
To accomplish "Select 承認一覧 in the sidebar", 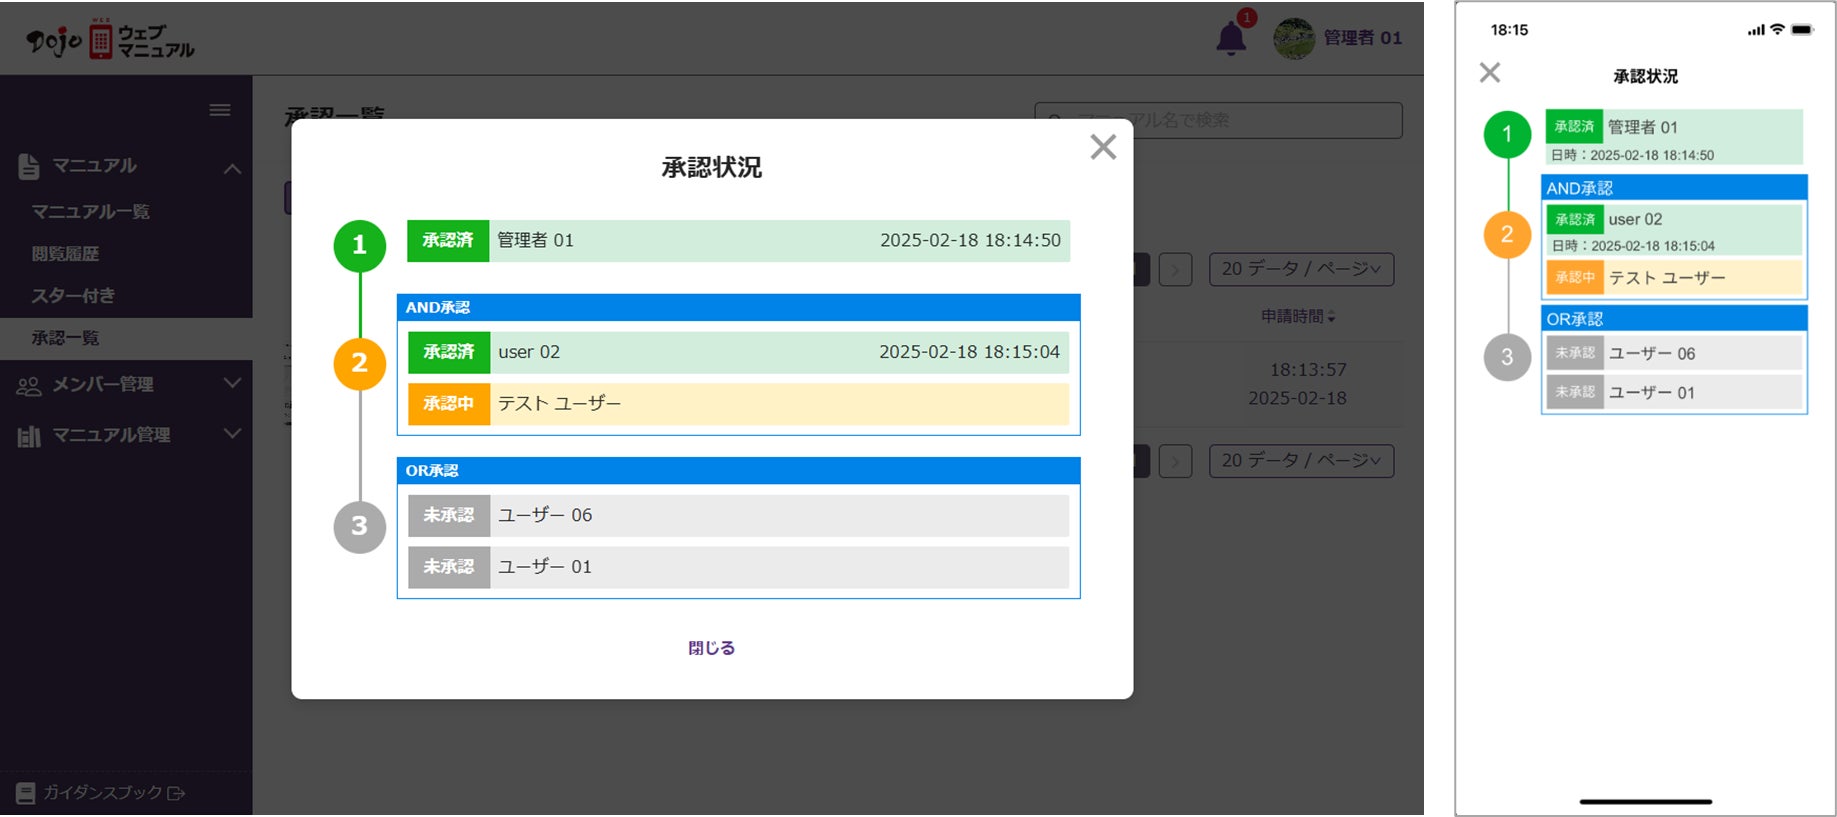I will tap(126, 338).
